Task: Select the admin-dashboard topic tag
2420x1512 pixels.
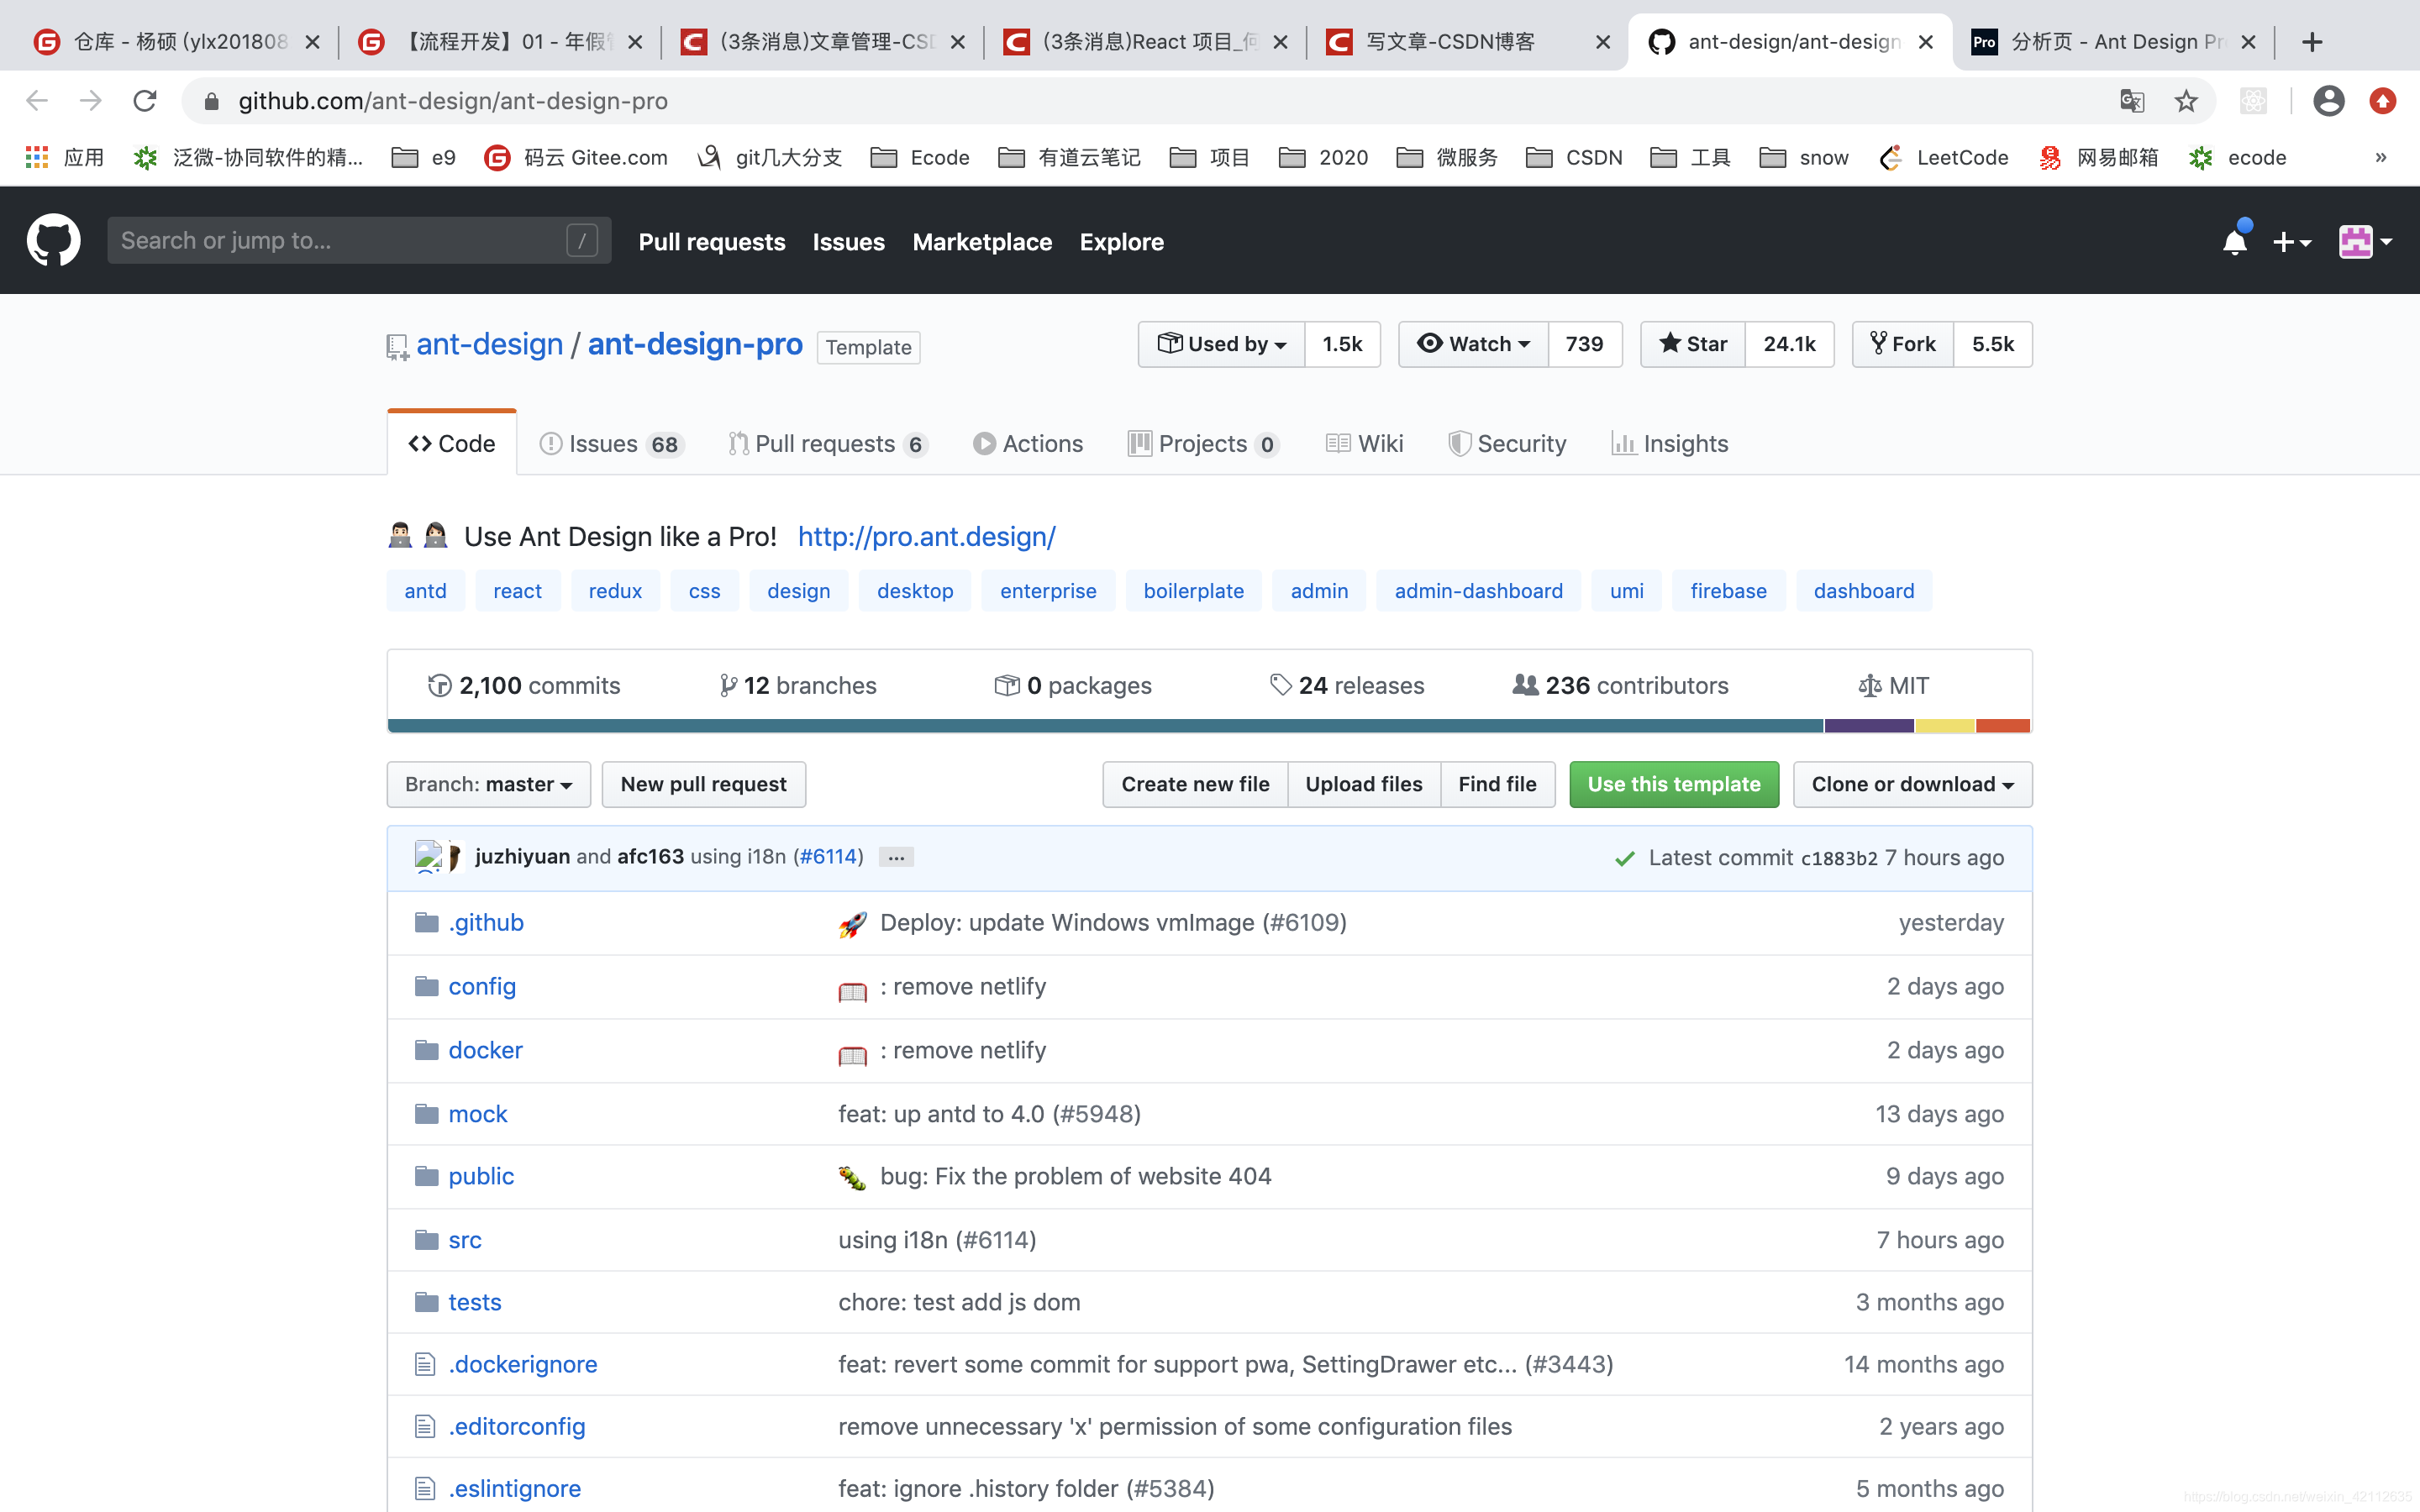Action: click(1478, 591)
